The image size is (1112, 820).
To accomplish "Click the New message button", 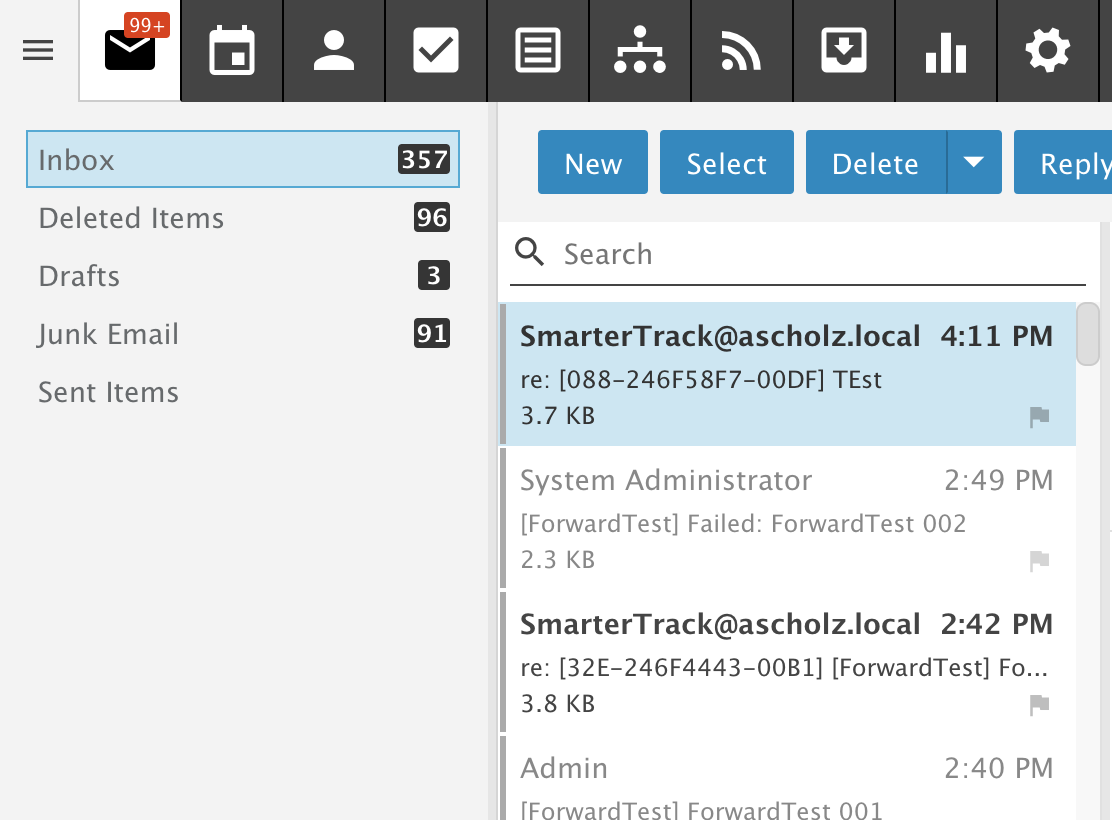I will (x=593, y=162).
